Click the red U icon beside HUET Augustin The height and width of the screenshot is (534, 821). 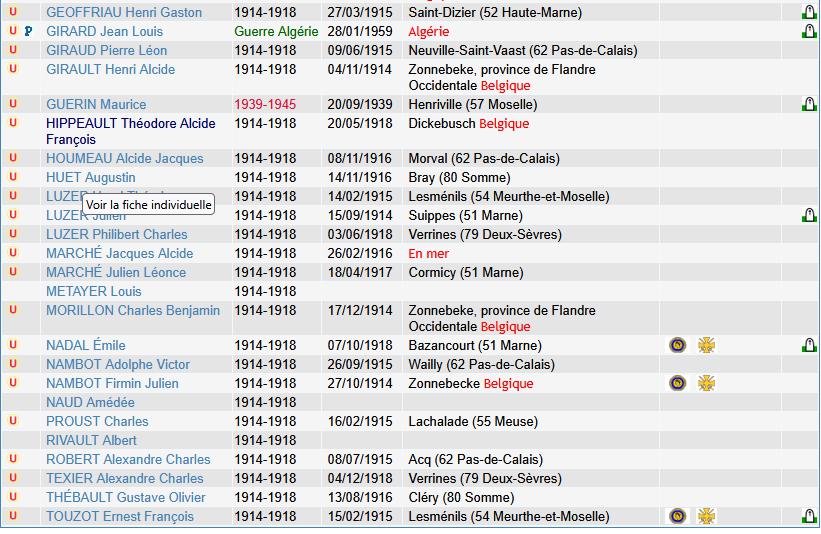[x=13, y=177]
